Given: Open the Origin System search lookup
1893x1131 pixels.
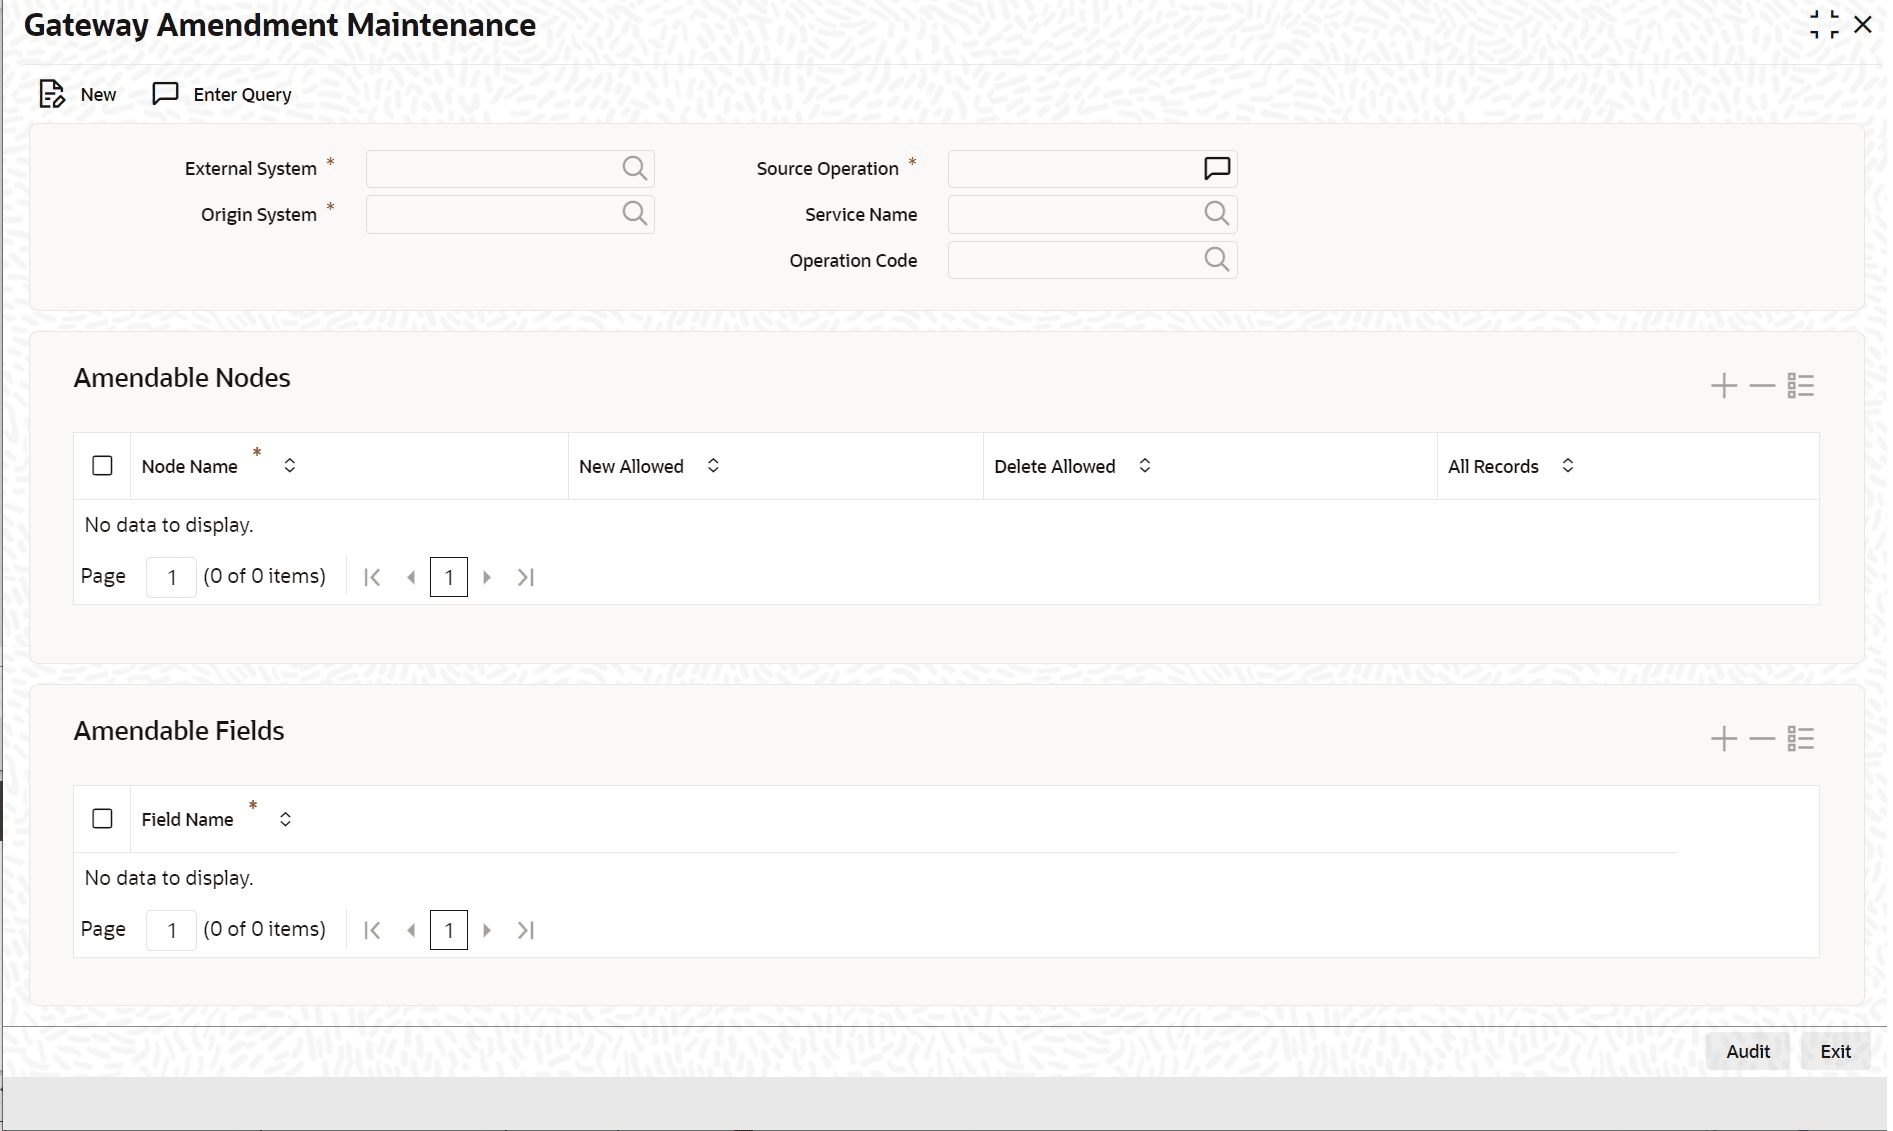Looking at the screenshot, I should pyautogui.click(x=634, y=213).
